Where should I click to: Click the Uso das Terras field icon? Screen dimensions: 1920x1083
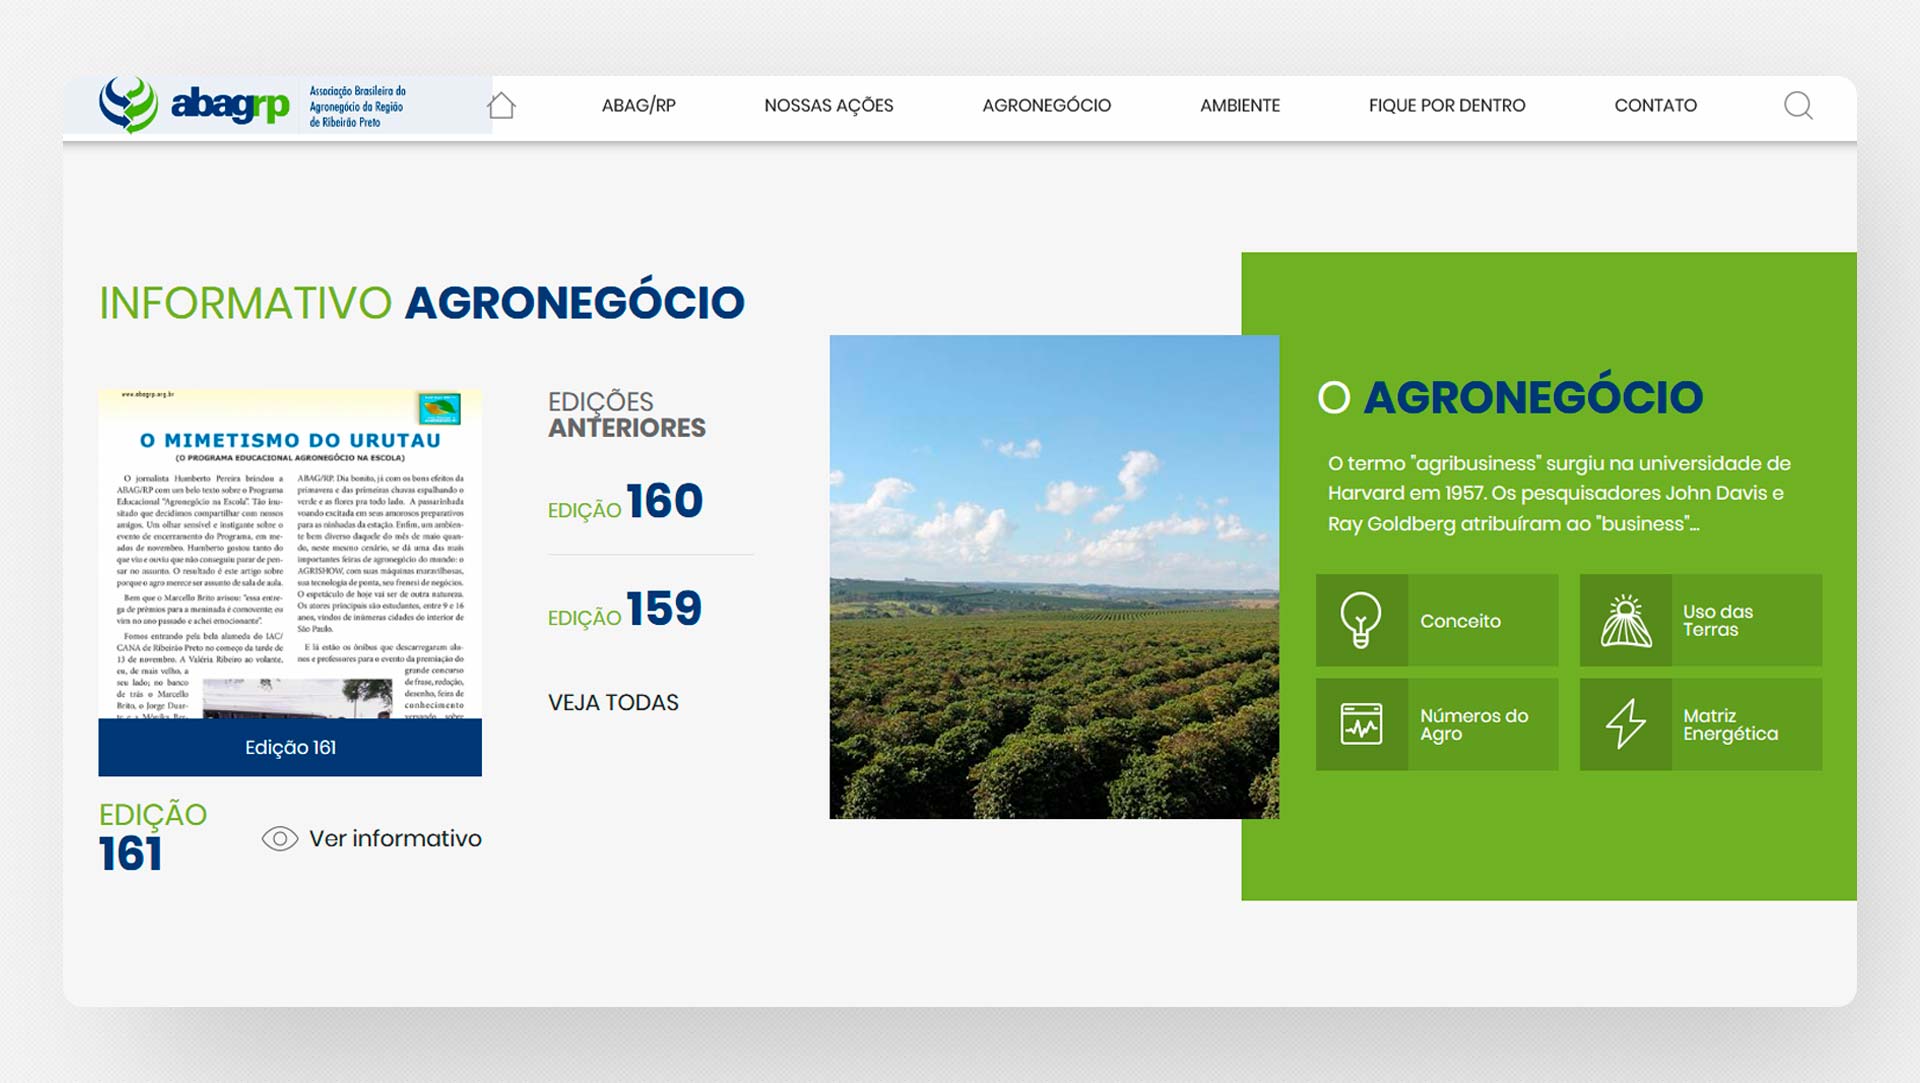point(1625,620)
